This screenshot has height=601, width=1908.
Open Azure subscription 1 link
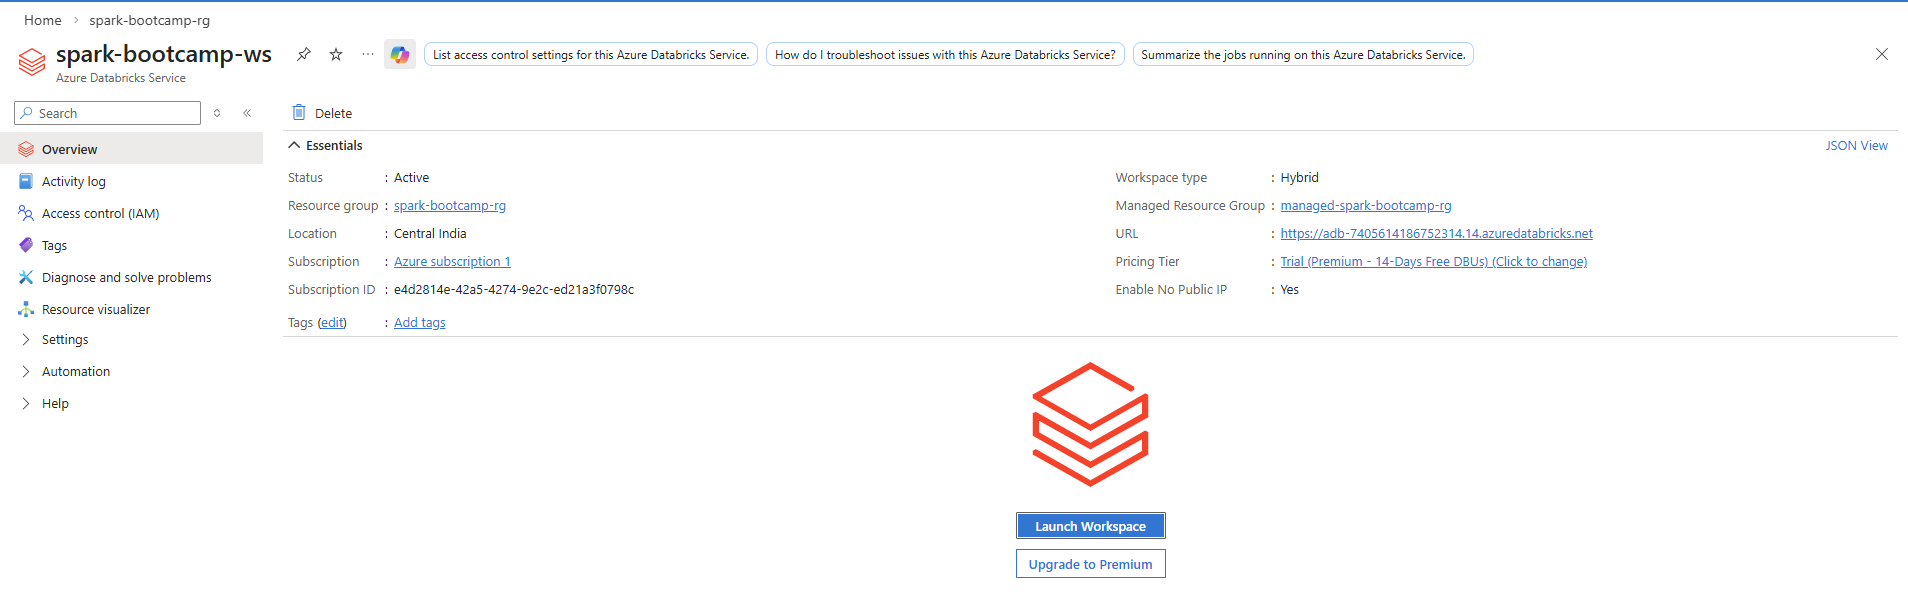[452, 262]
